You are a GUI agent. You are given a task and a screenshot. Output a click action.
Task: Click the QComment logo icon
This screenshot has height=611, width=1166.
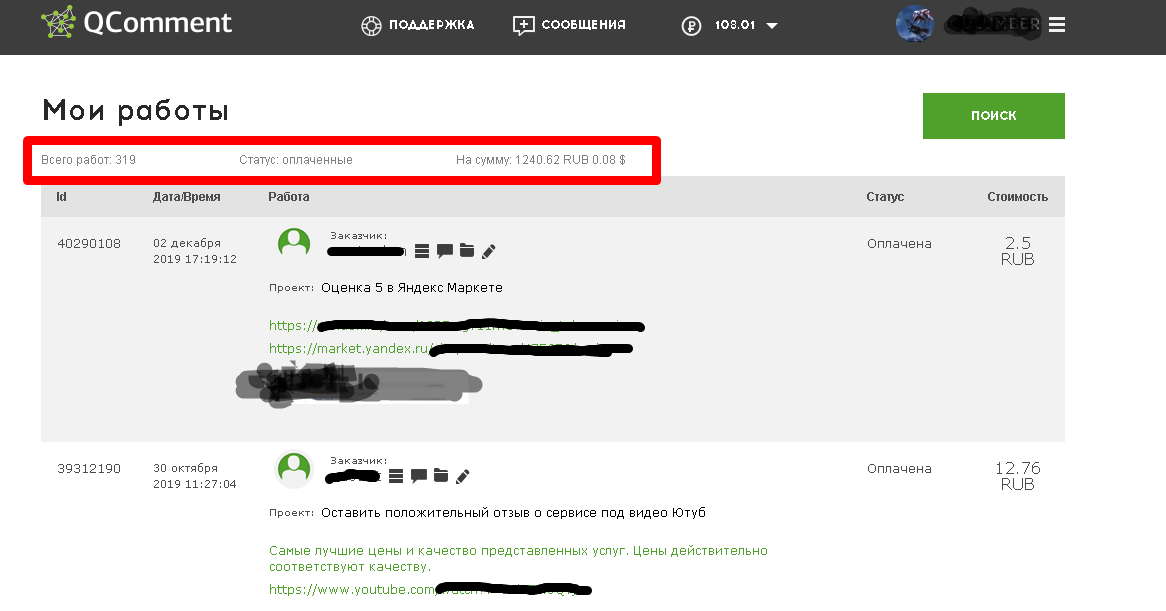[x=58, y=22]
